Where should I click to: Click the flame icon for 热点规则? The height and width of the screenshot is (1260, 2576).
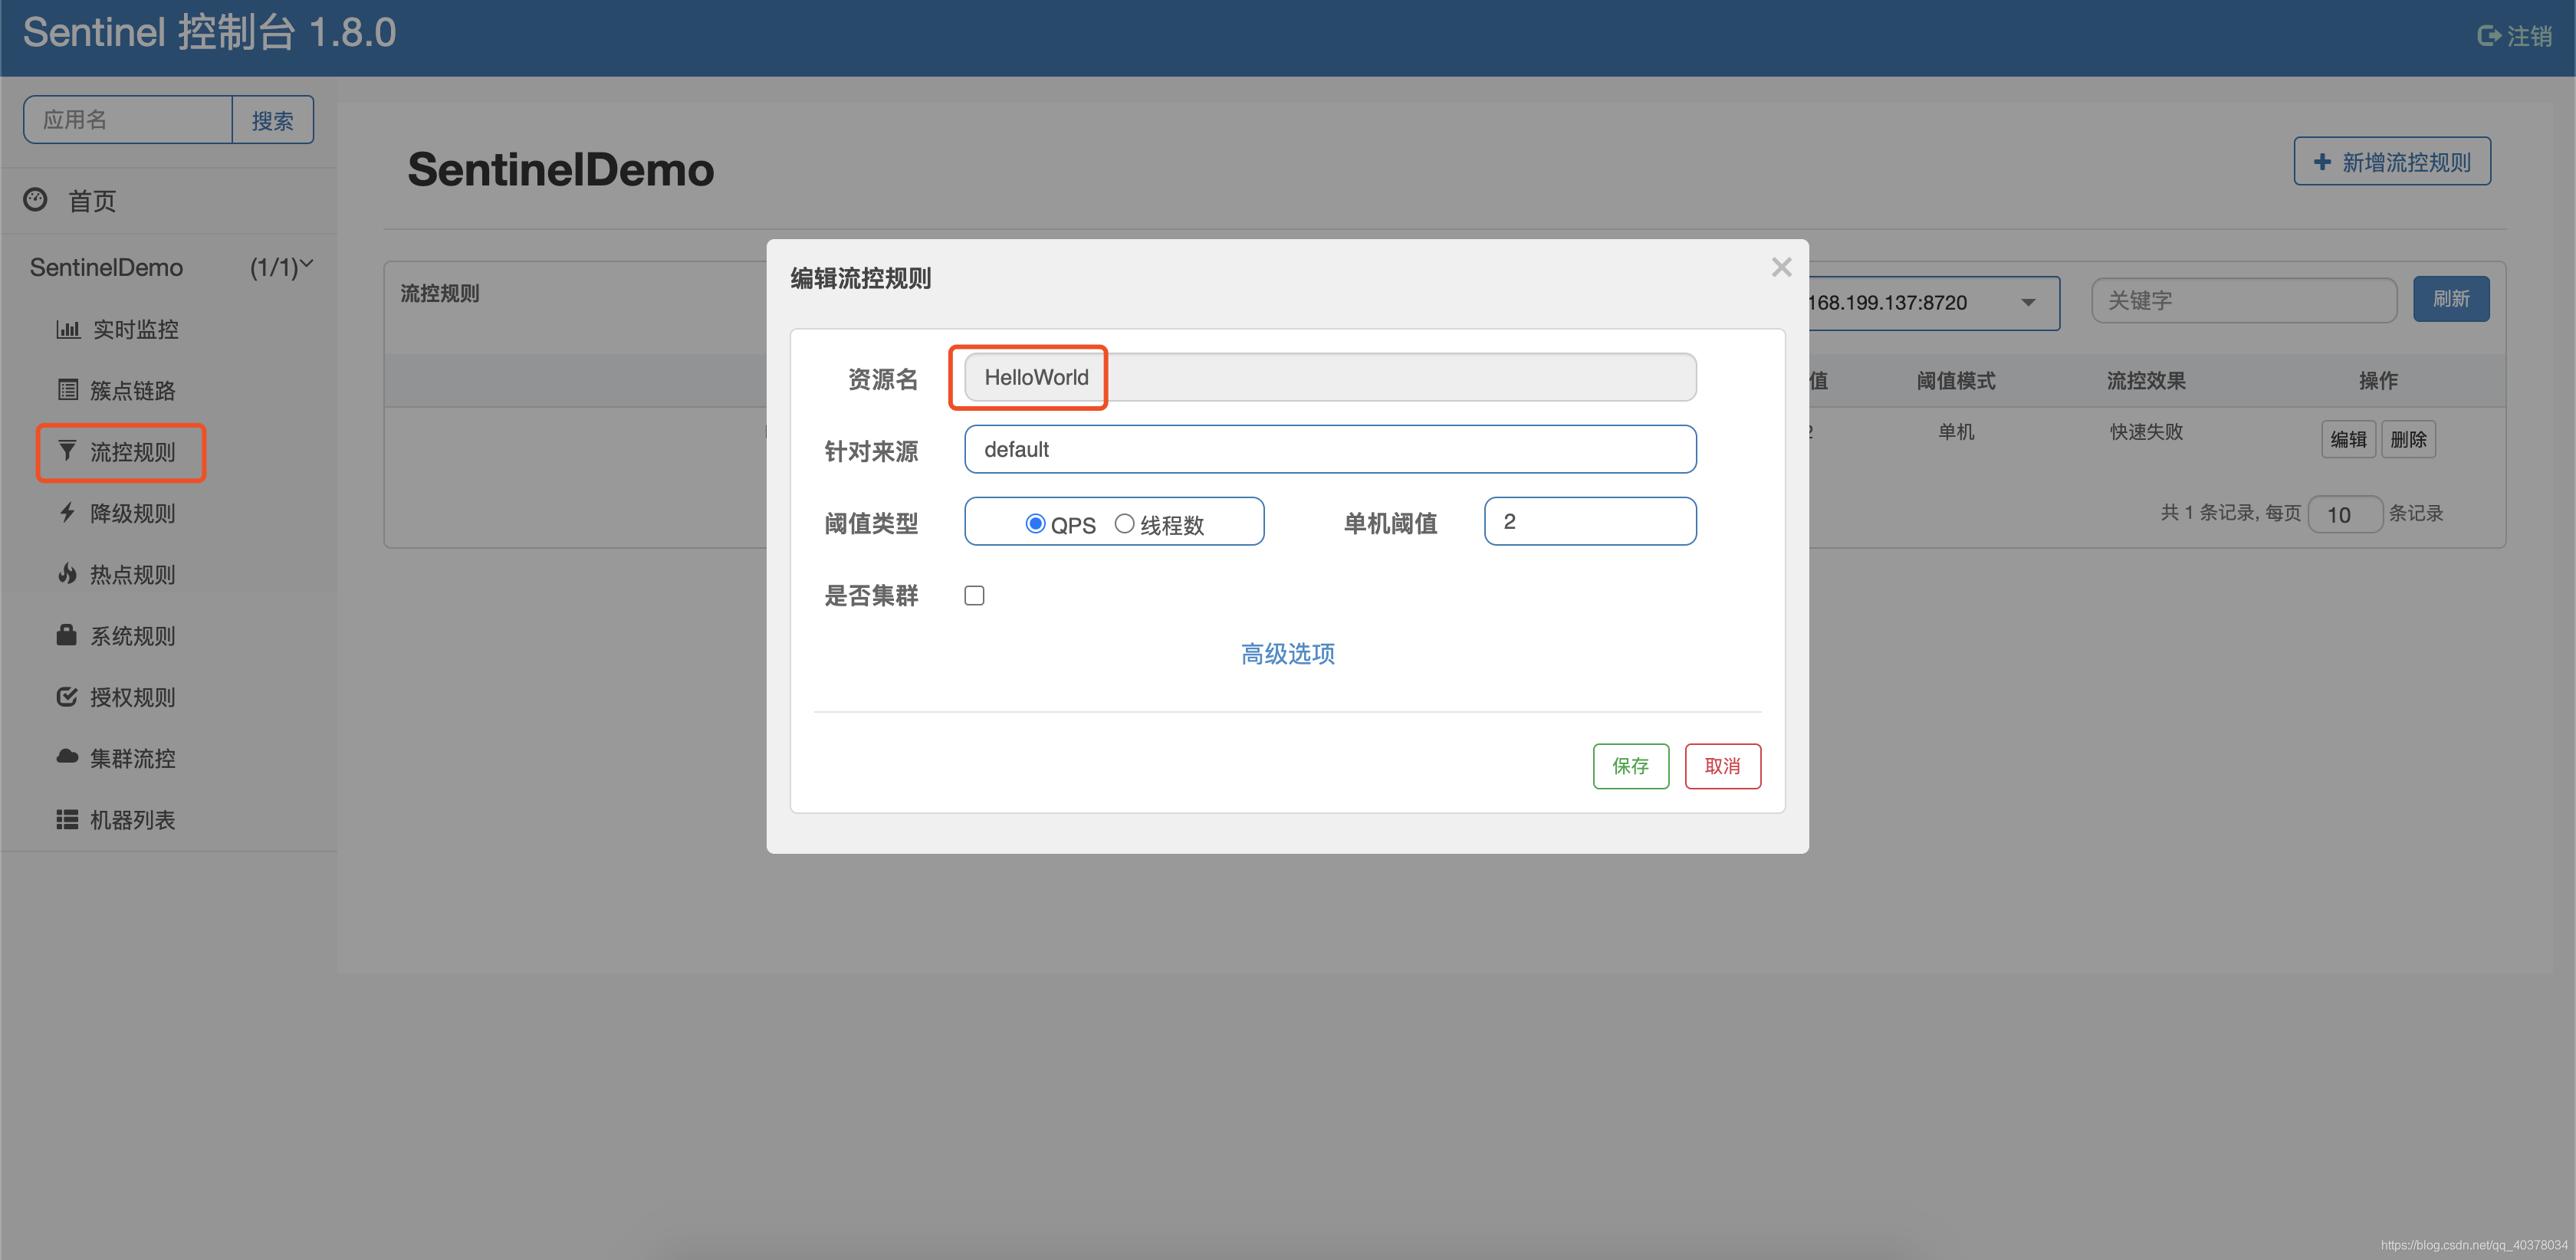(67, 573)
